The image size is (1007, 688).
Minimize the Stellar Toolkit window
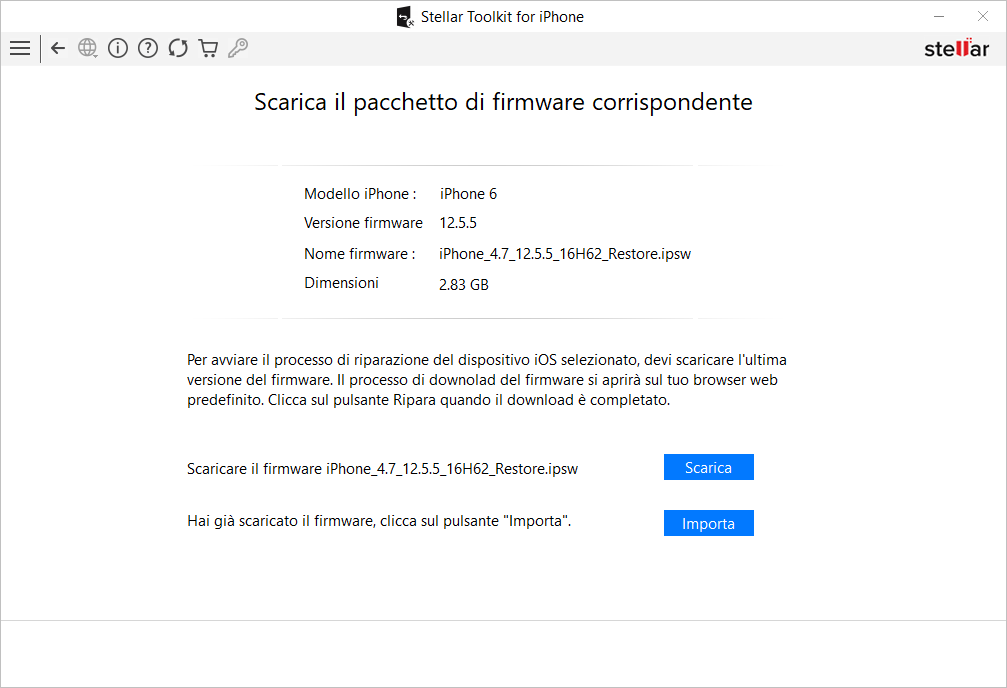tap(939, 16)
